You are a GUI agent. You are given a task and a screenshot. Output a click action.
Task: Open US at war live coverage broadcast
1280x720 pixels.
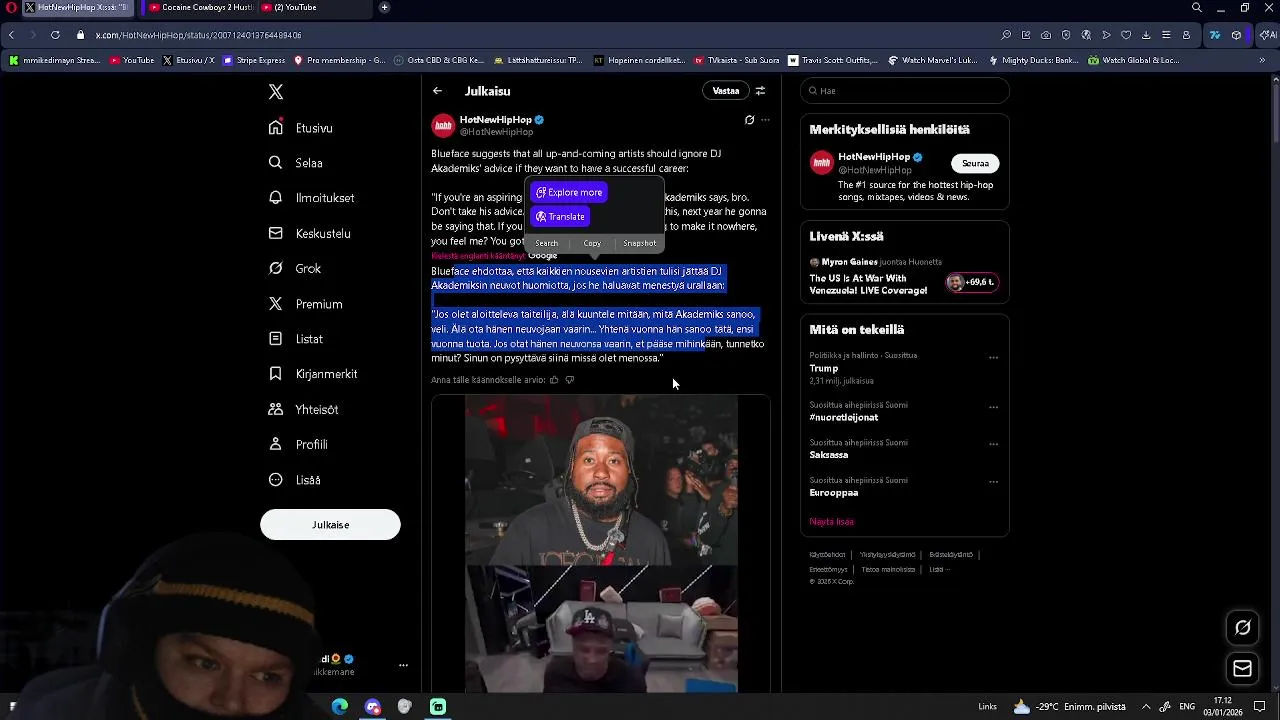tap(868, 284)
